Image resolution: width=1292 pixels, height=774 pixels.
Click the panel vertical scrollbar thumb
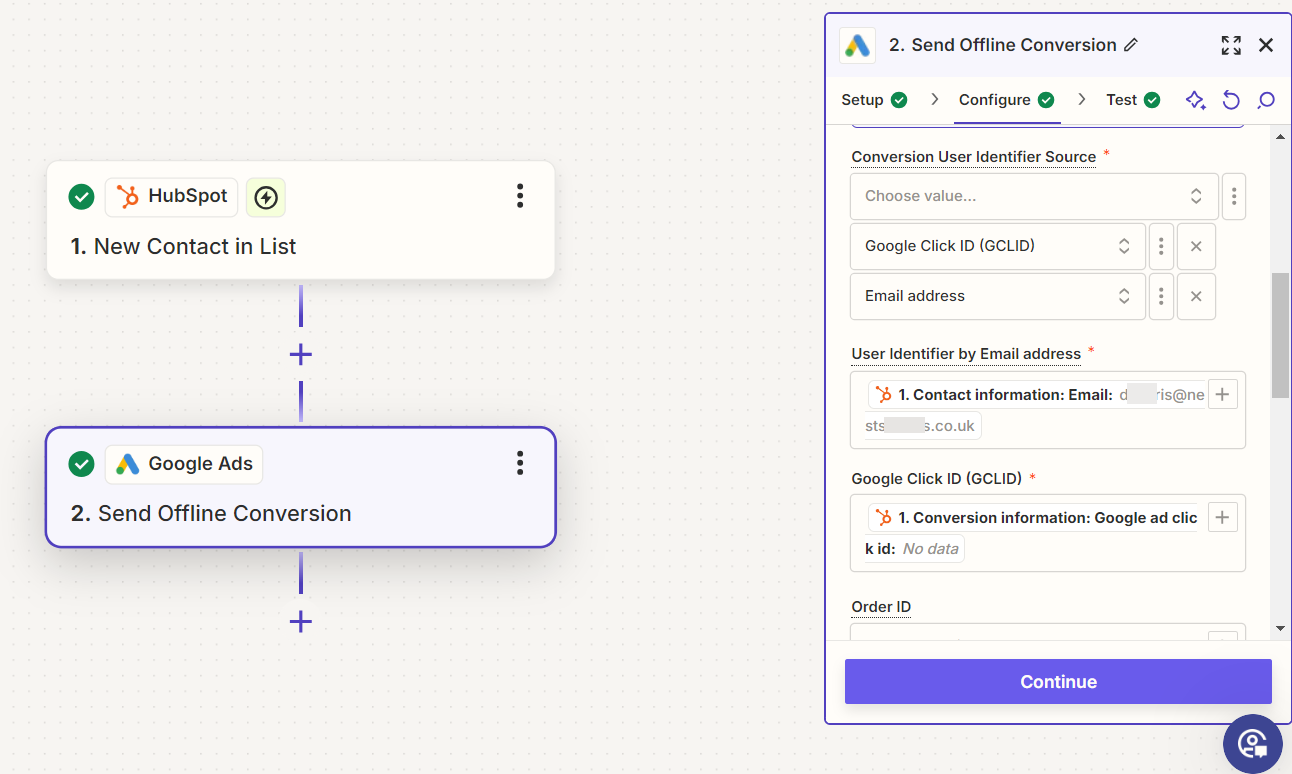(1280, 335)
